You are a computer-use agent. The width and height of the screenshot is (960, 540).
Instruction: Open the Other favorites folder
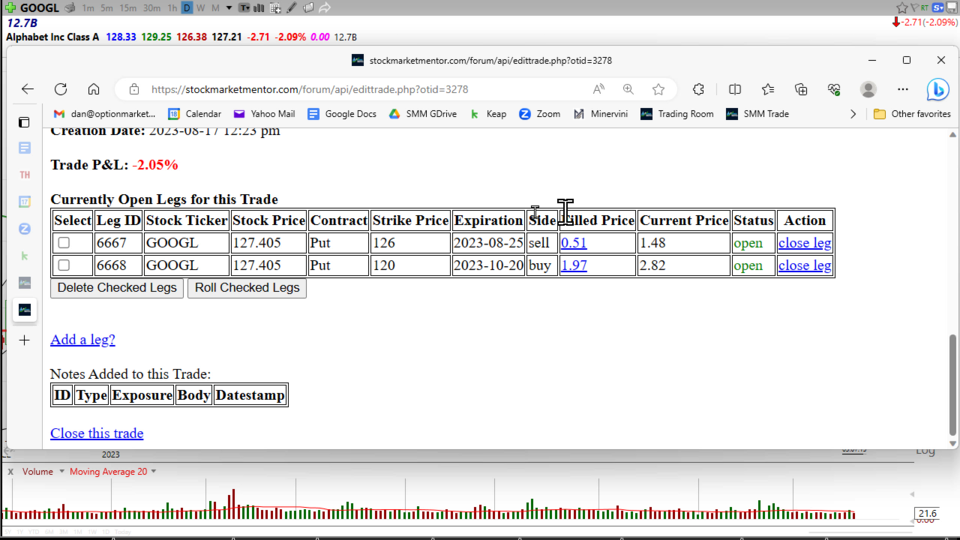912,114
